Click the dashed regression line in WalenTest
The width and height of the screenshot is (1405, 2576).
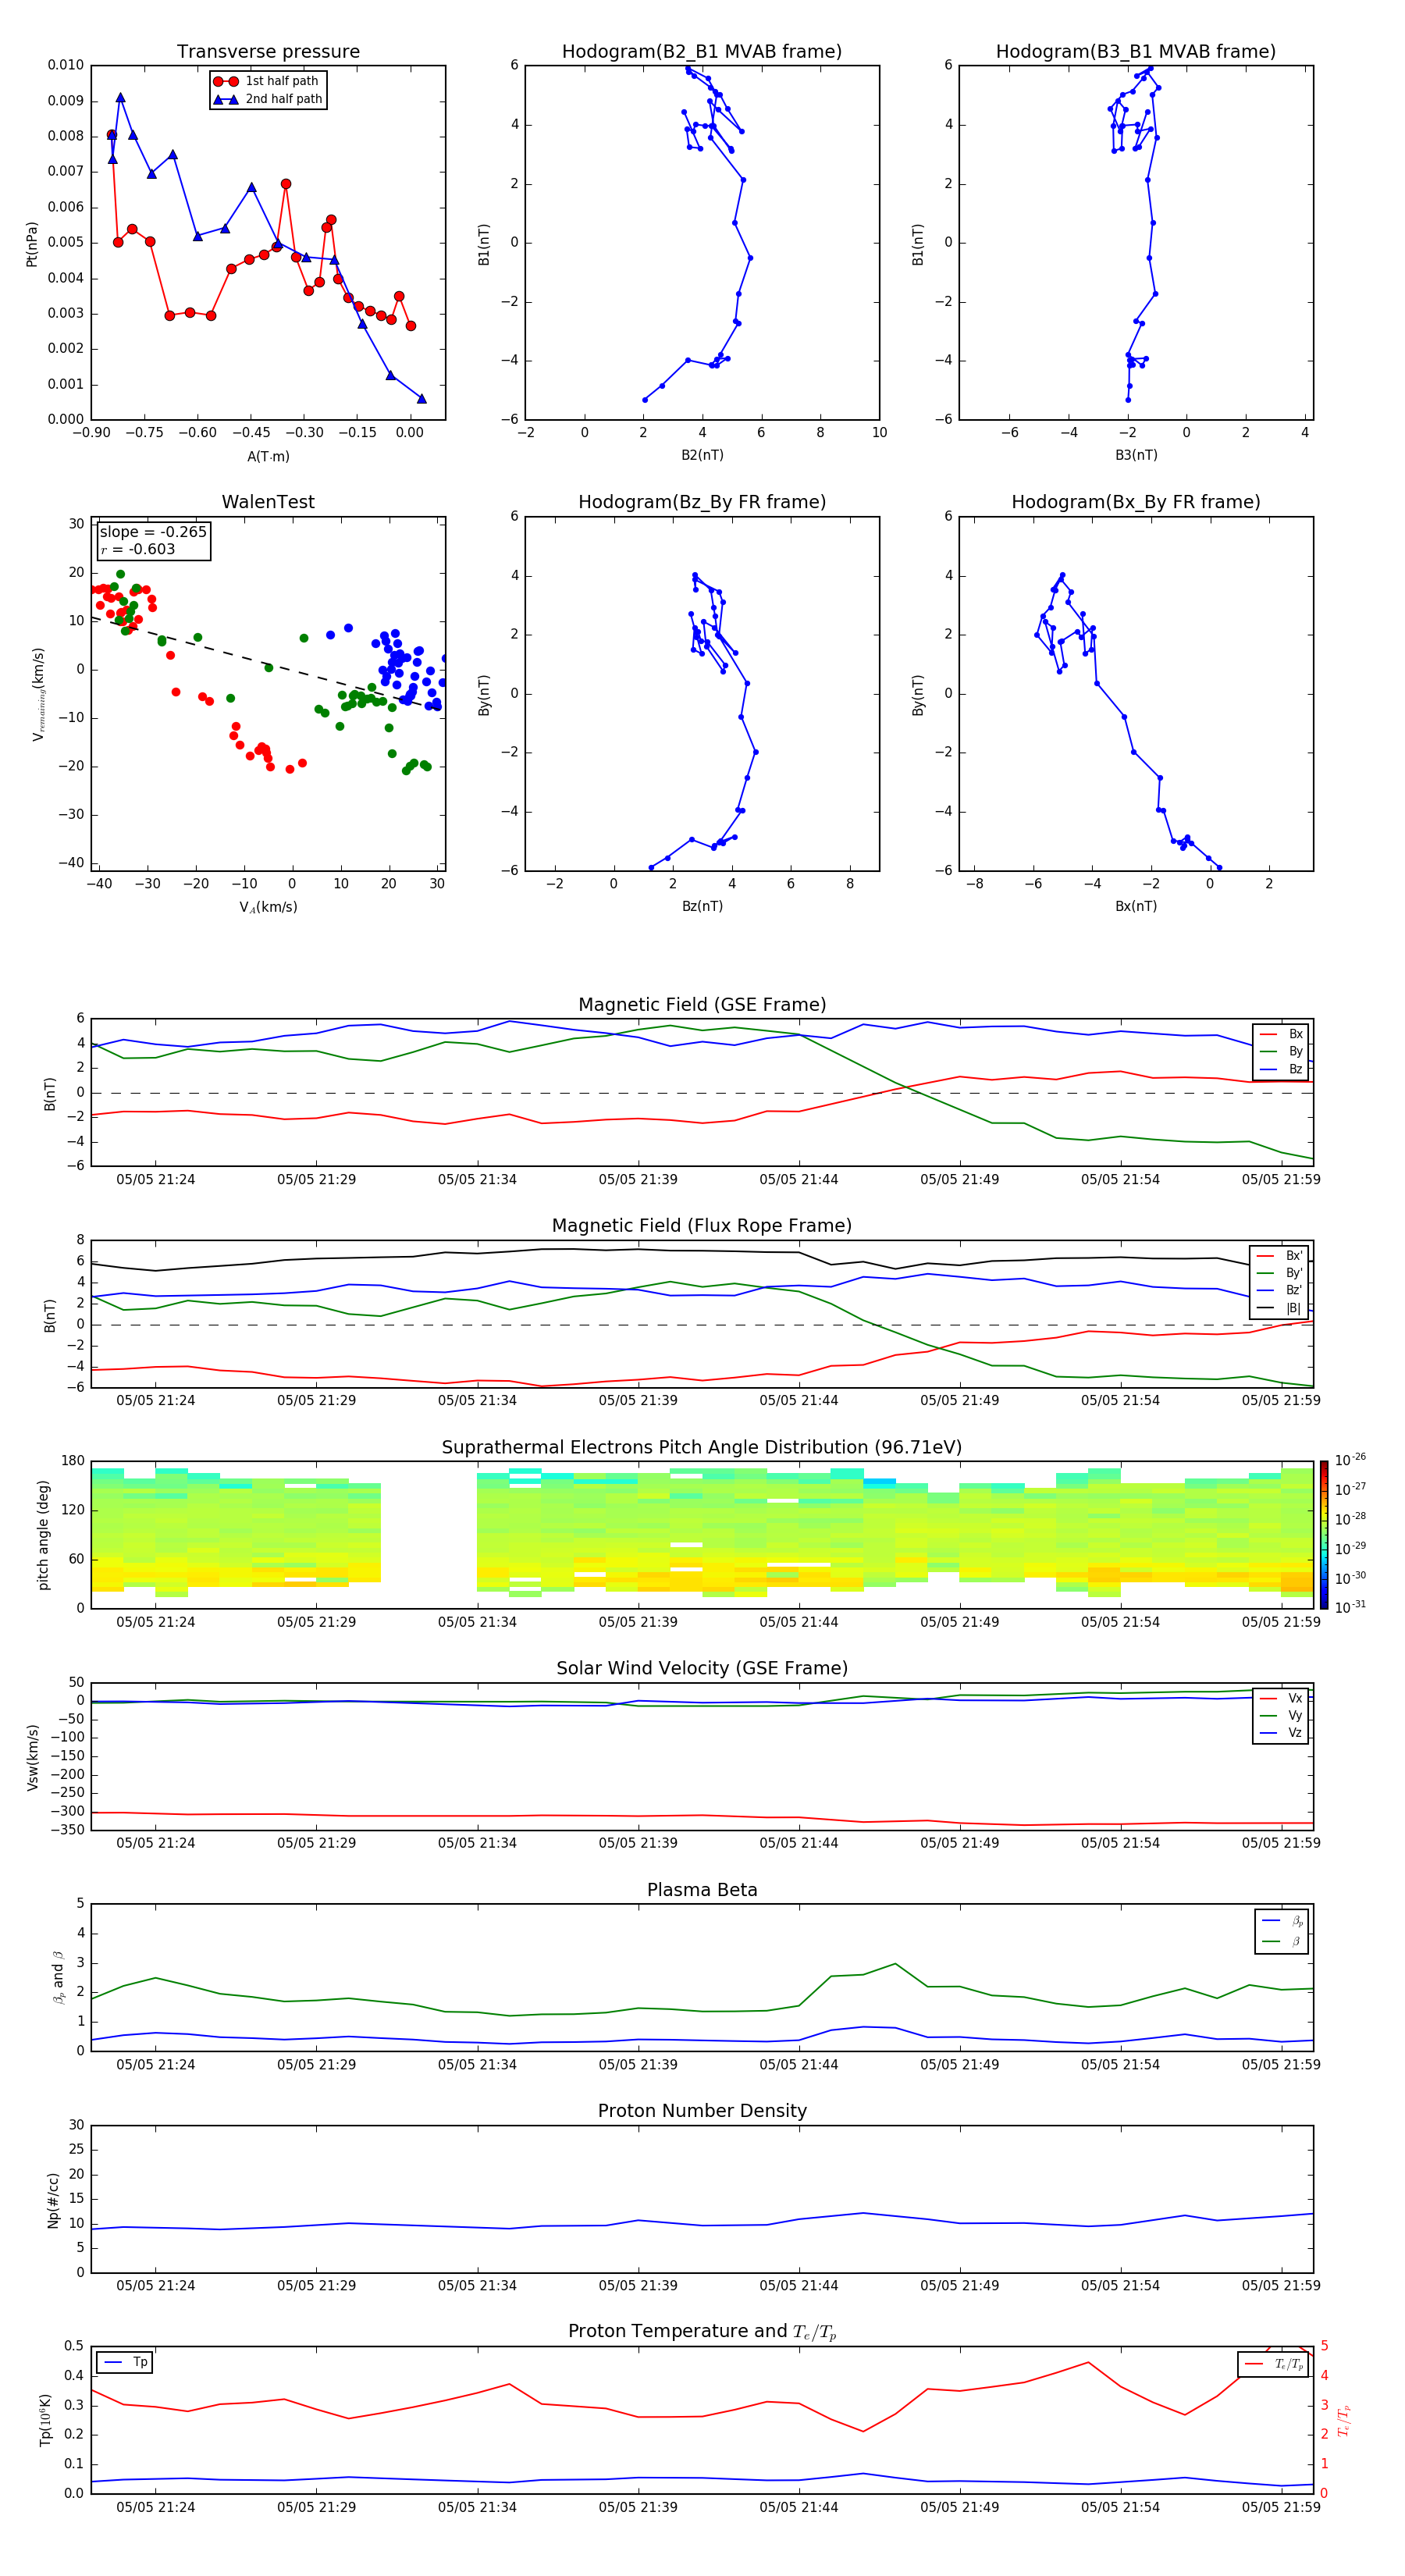click(x=268, y=663)
